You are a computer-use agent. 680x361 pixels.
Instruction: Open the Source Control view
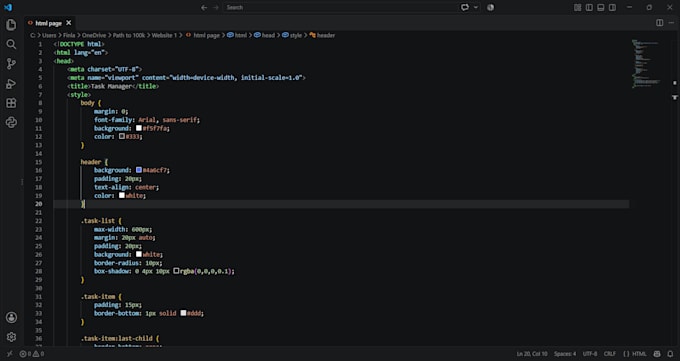(11, 64)
